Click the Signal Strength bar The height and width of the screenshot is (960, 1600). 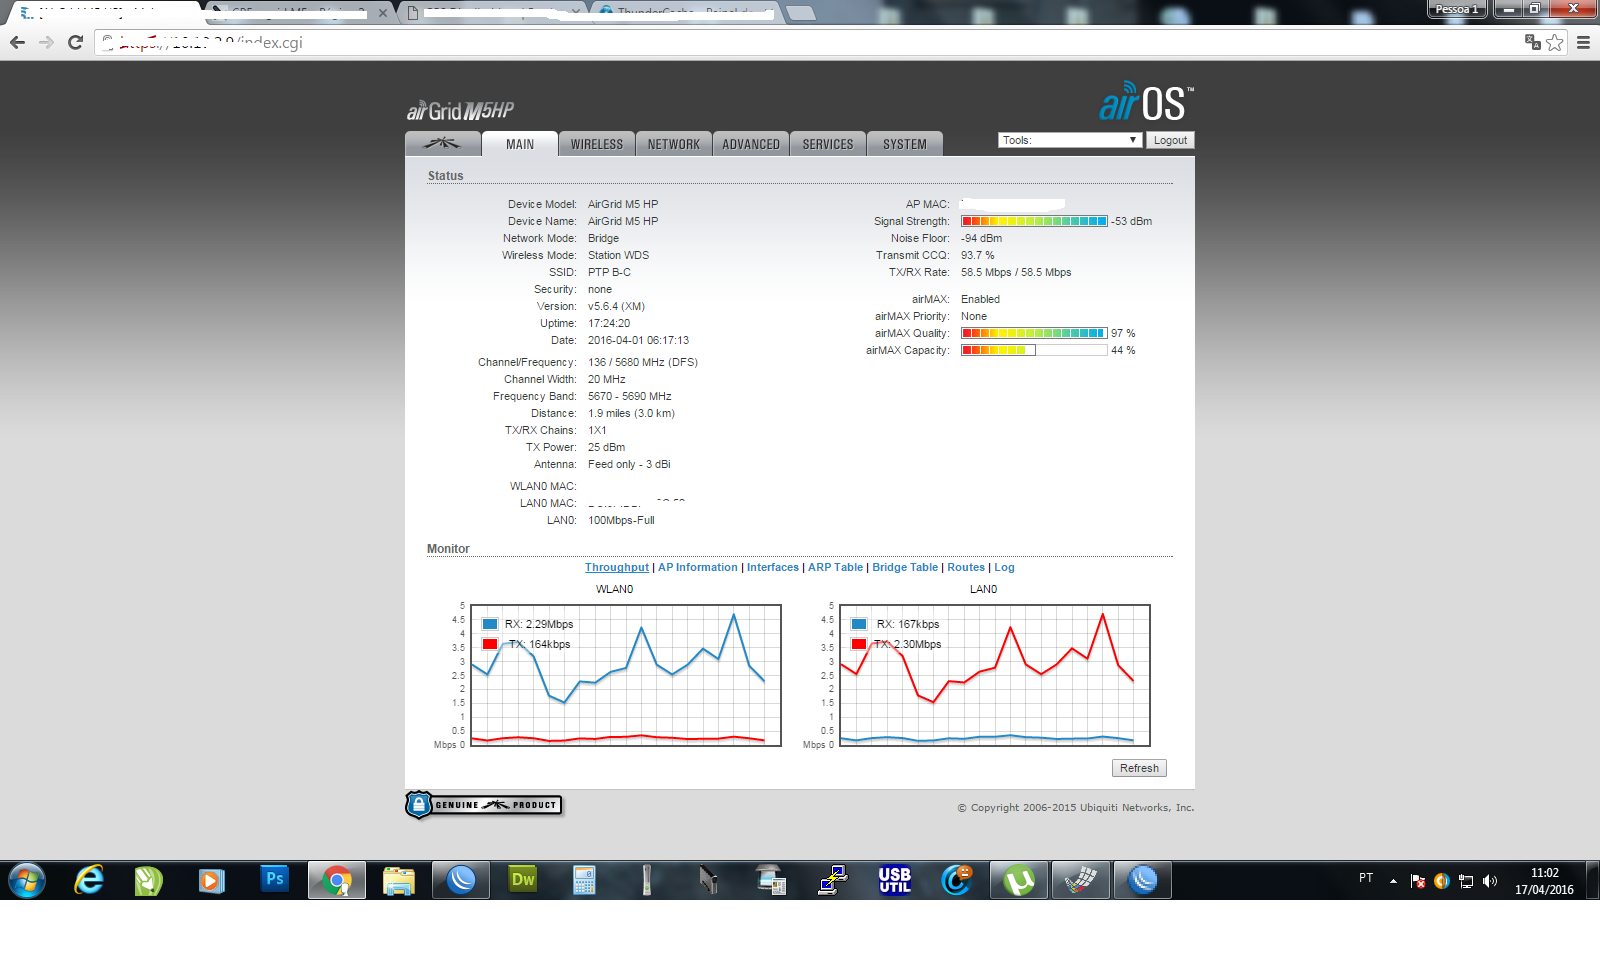pyautogui.click(x=1034, y=221)
